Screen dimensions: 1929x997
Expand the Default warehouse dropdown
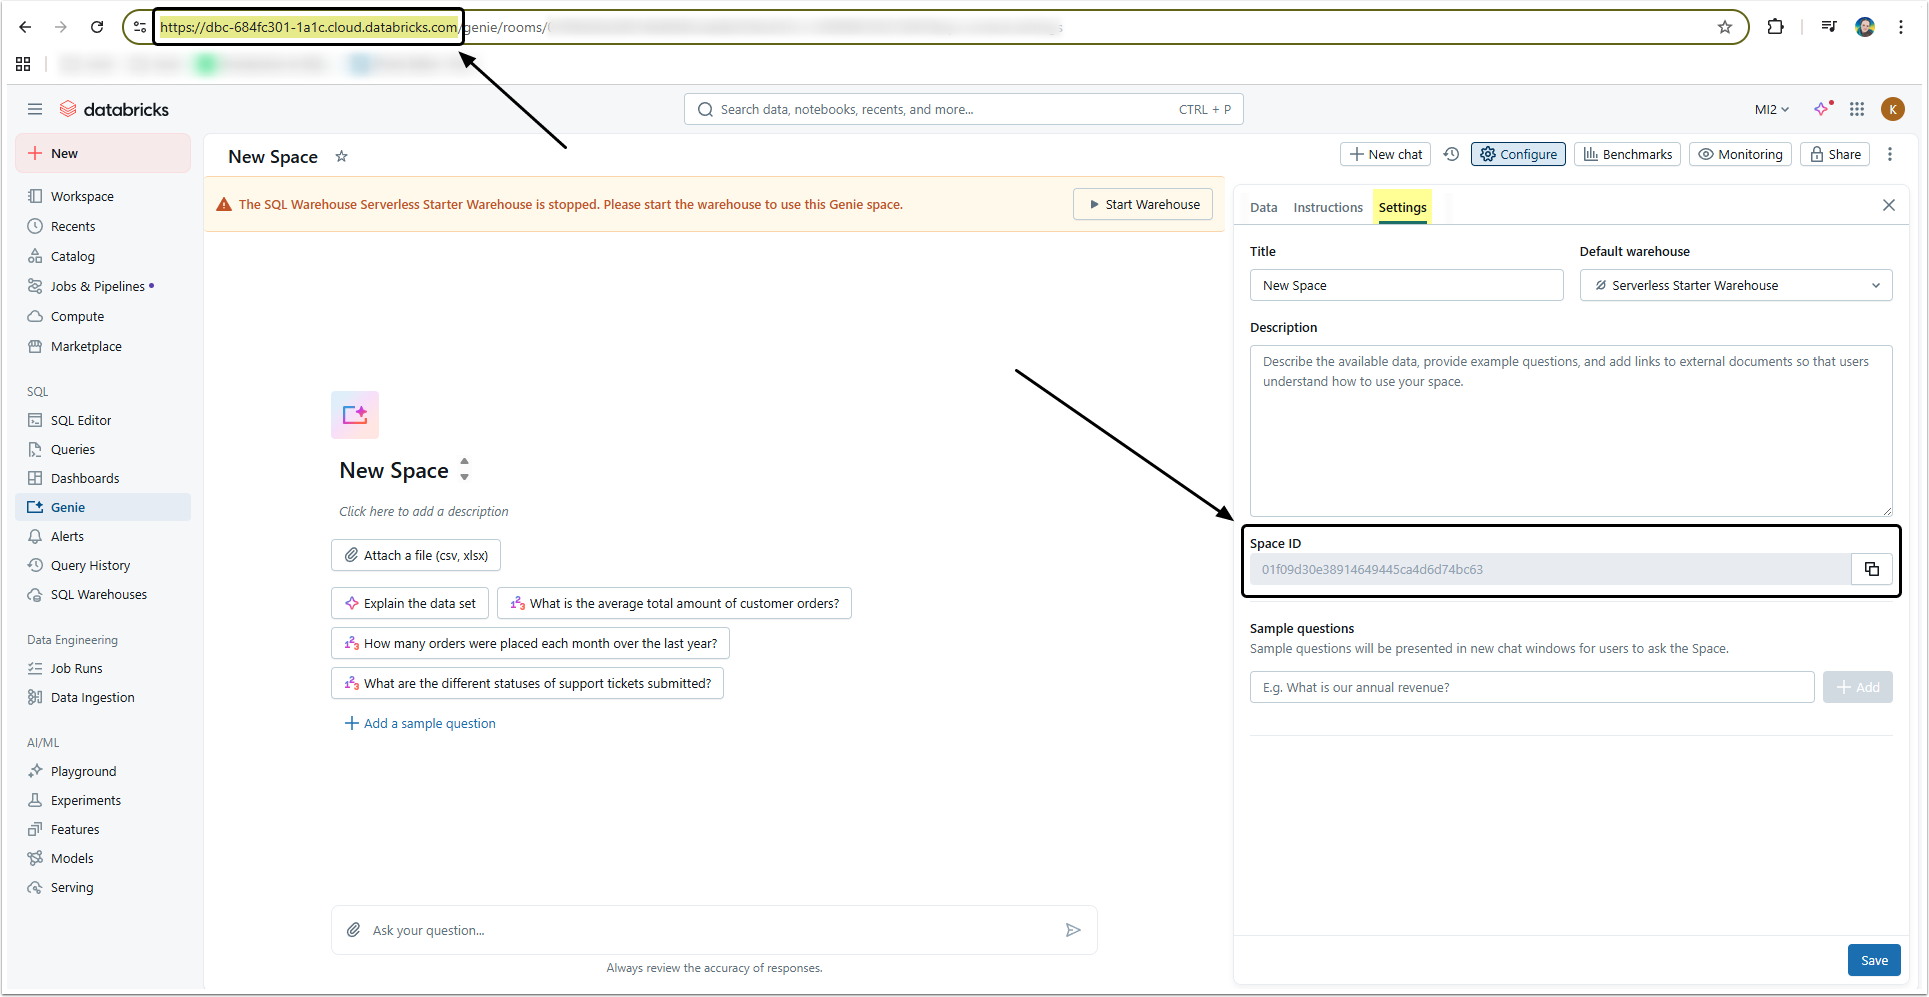pyautogui.click(x=1736, y=285)
